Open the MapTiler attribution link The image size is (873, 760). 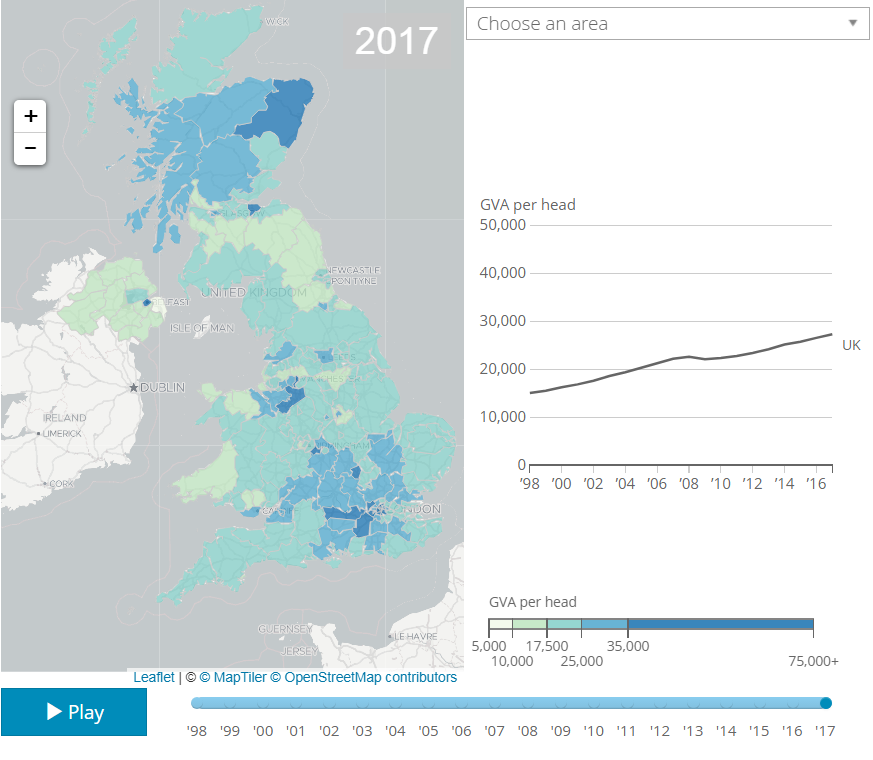click(233, 677)
